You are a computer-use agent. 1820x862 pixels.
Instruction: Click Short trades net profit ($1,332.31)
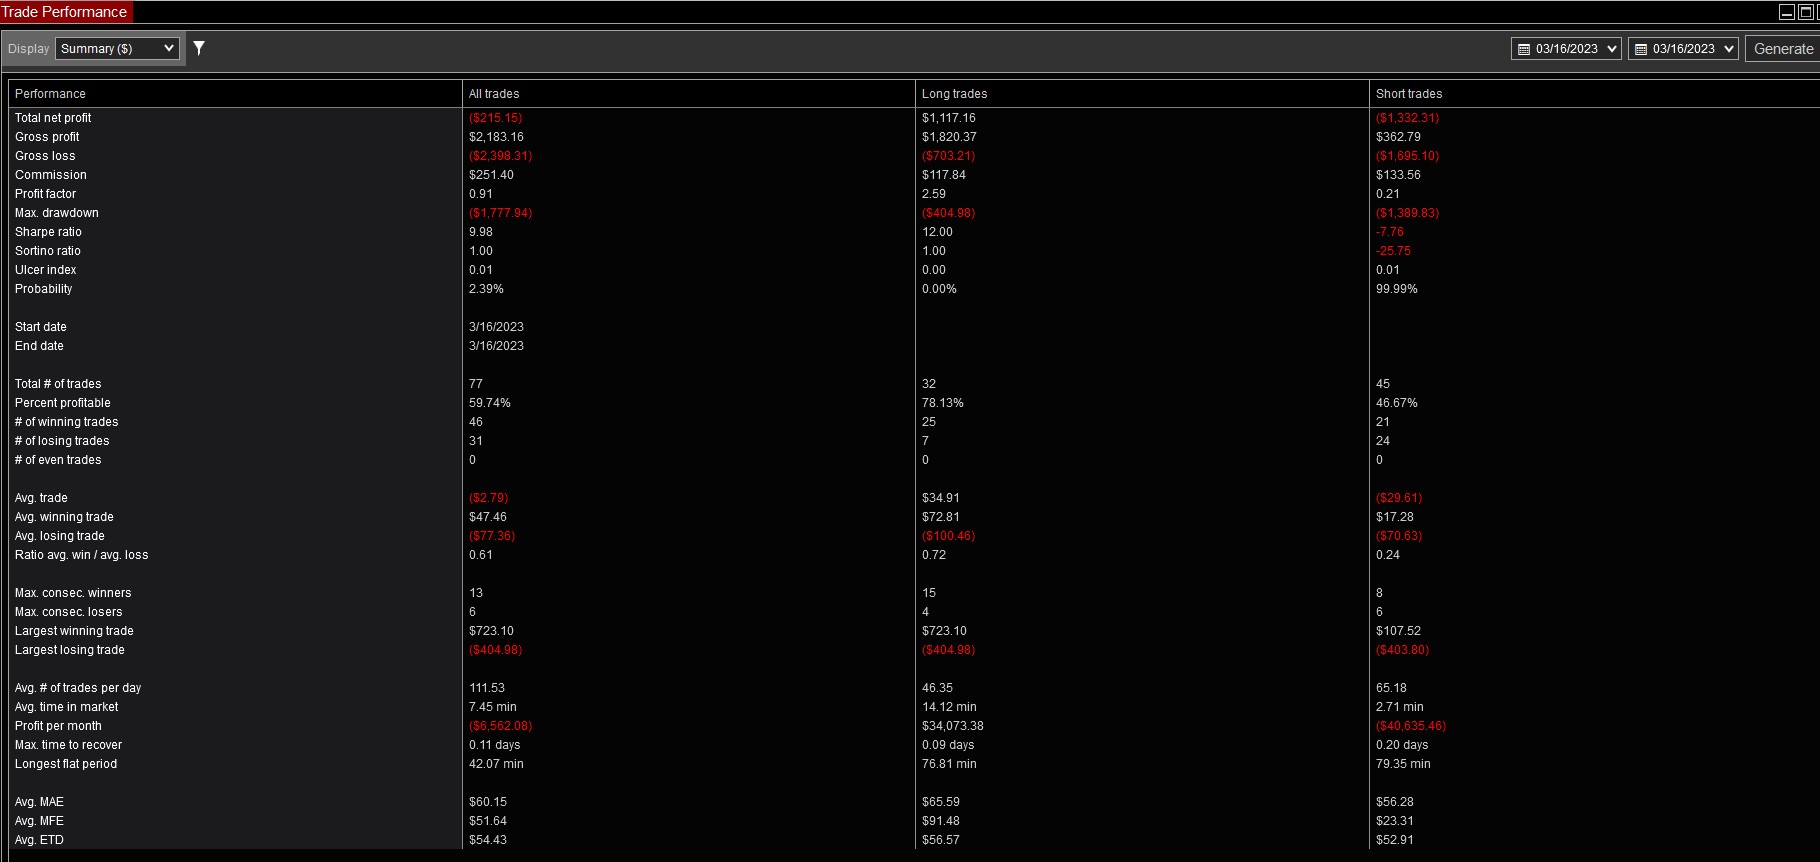[1407, 118]
